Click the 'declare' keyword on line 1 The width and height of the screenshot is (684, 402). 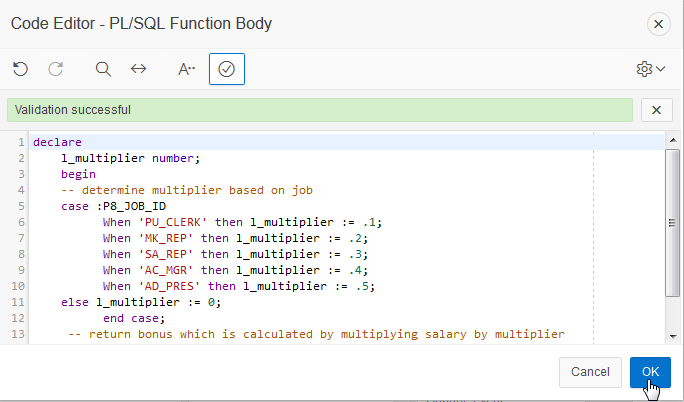click(x=57, y=142)
